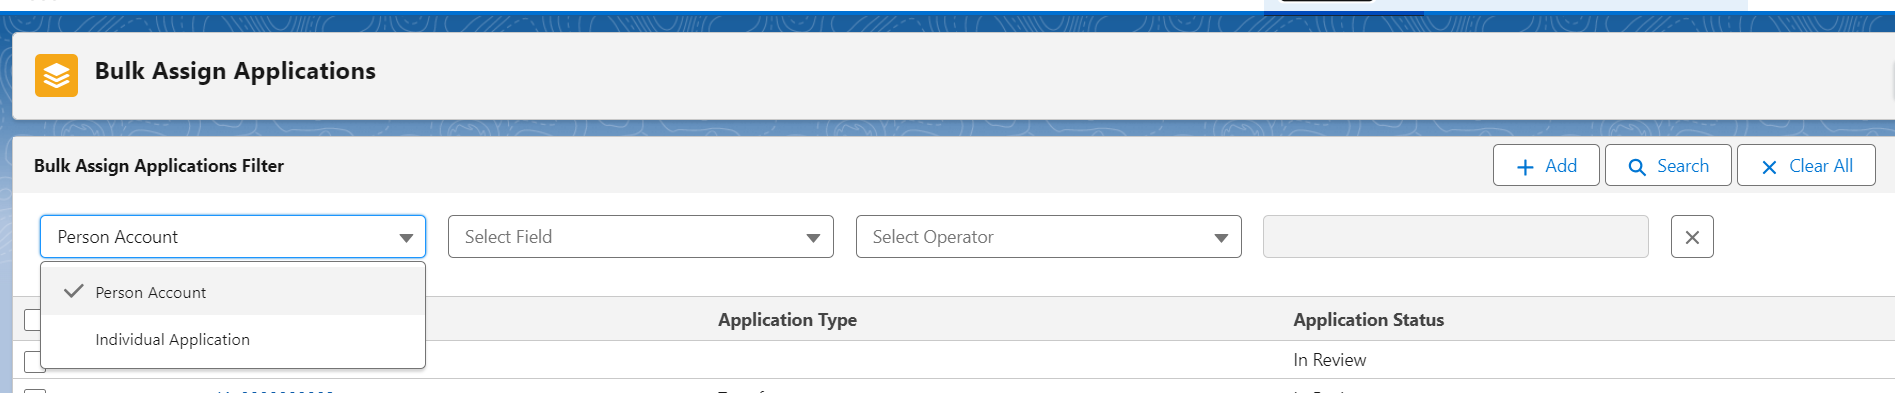Click the Application Type column header
Viewport: 1895px width, 393px height.
[x=787, y=320]
